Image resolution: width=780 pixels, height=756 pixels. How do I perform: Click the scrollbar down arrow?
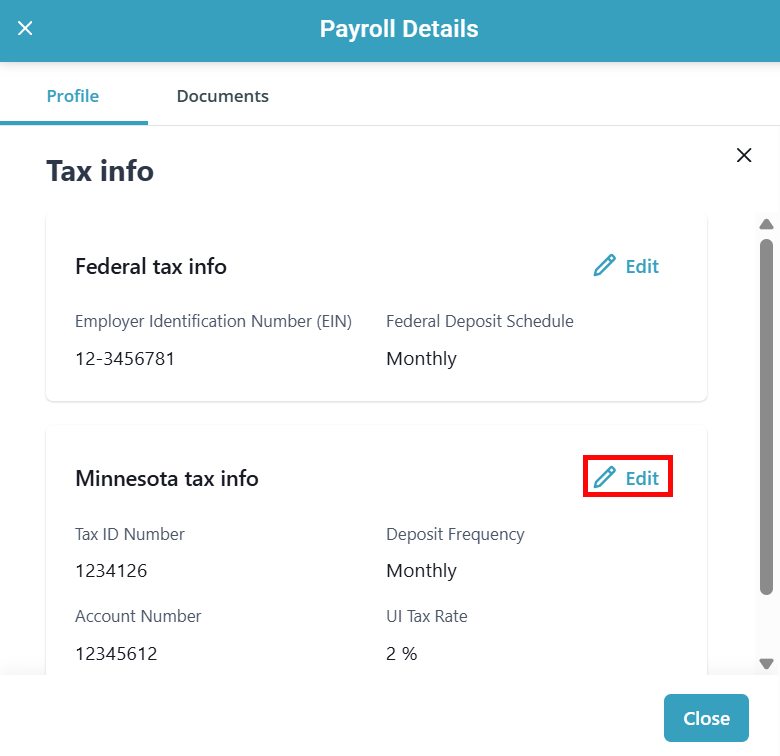click(767, 663)
